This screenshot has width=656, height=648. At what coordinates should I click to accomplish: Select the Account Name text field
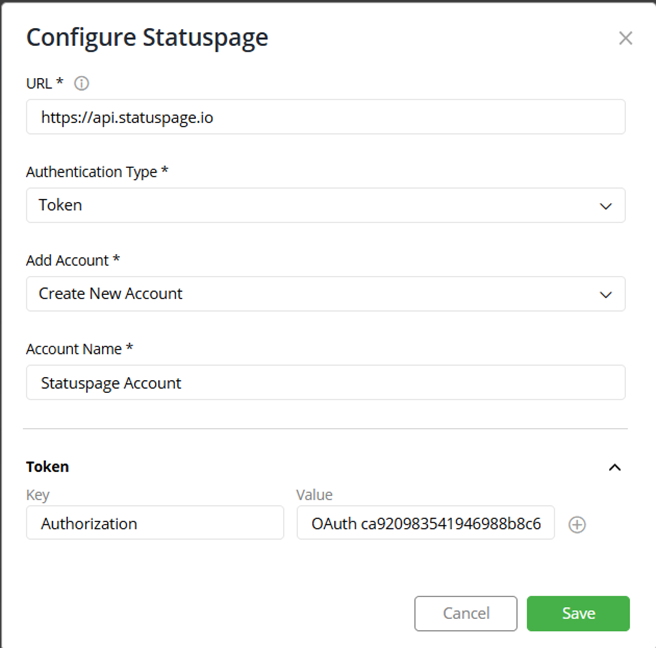coord(326,382)
